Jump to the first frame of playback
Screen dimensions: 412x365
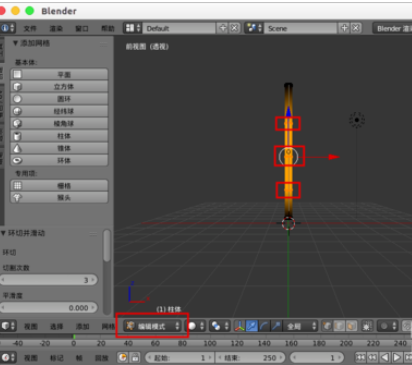(360, 357)
